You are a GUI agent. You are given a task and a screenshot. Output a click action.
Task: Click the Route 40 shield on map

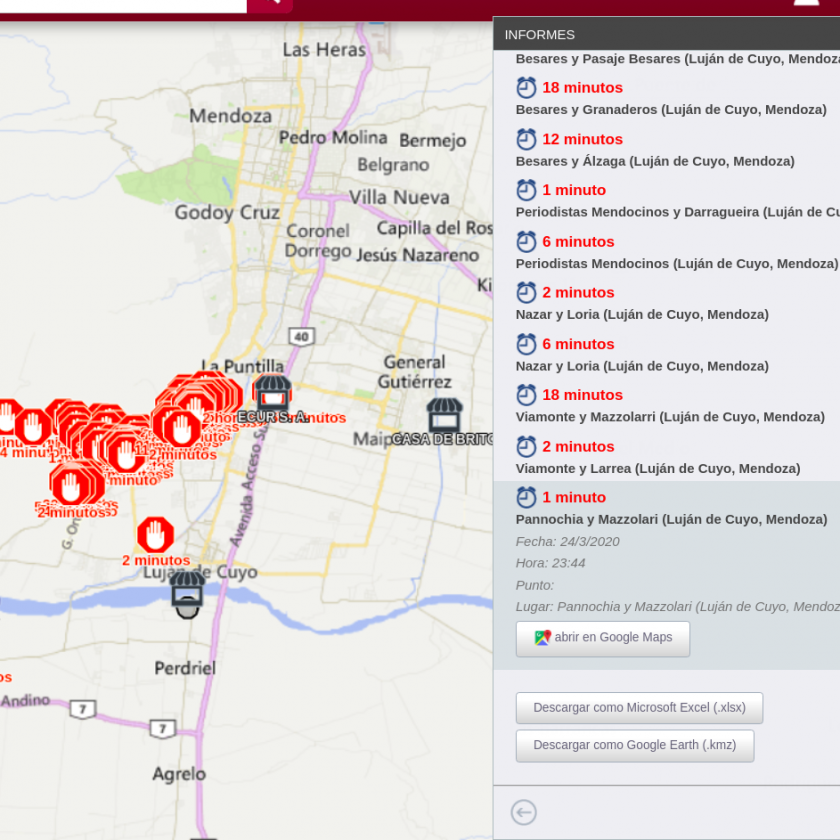pos(302,336)
